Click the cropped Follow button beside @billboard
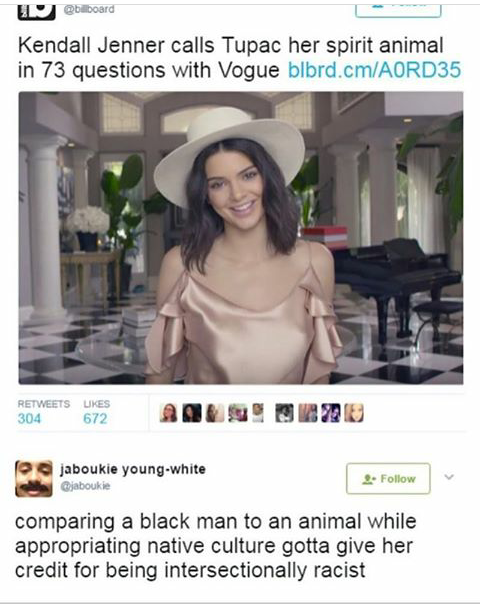 (398, 11)
